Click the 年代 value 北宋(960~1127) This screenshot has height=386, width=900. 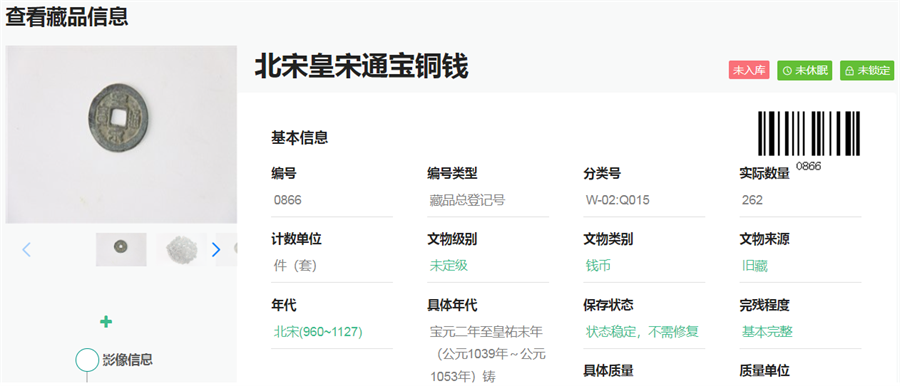(x=318, y=332)
